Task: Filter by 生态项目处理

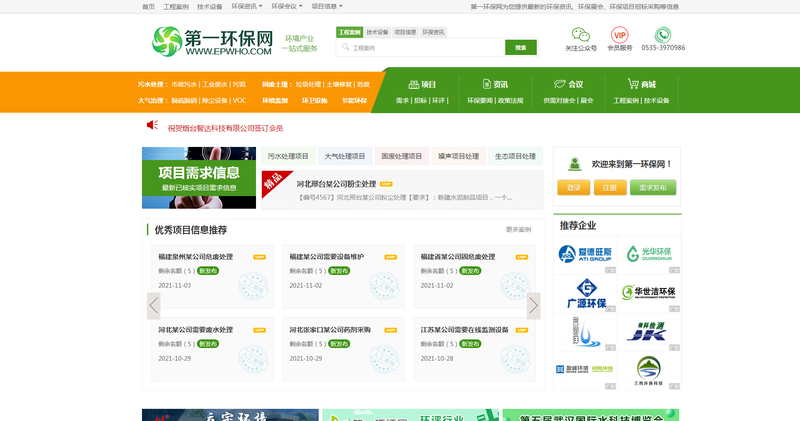Action: click(x=515, y=156)
